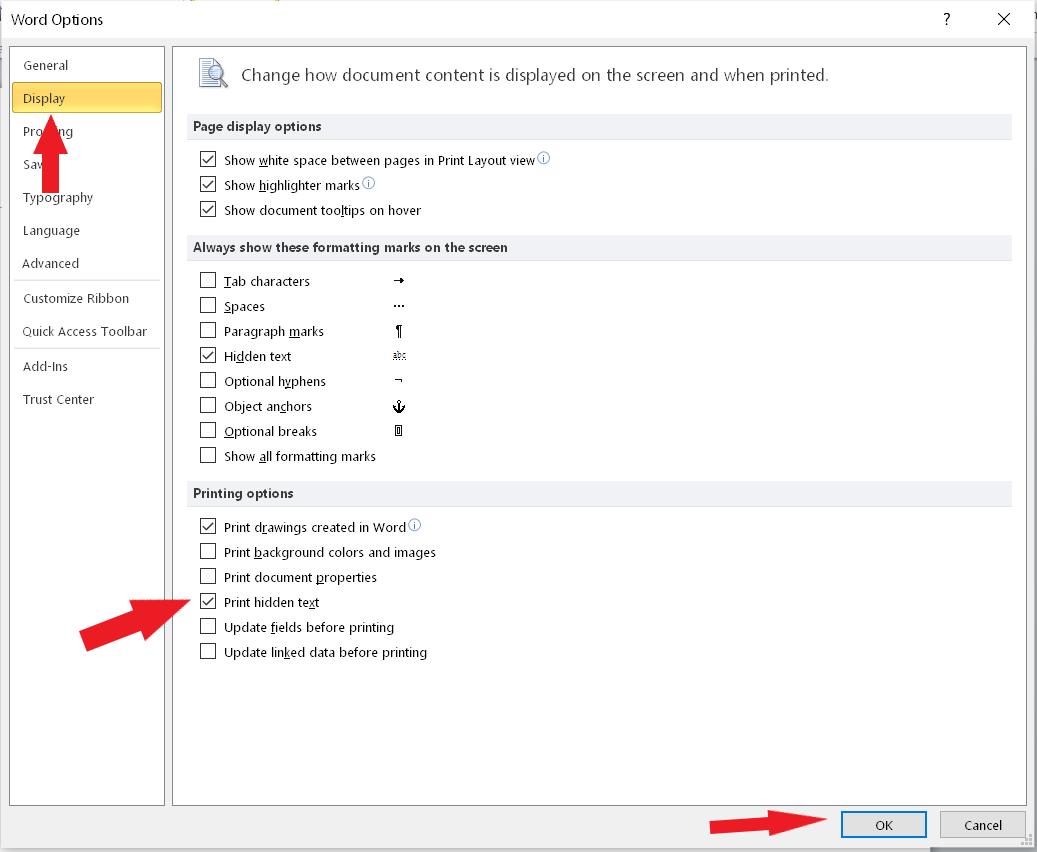
Task: Open Advanced options category
Action: pyautogui.click(x=87, y=263)
